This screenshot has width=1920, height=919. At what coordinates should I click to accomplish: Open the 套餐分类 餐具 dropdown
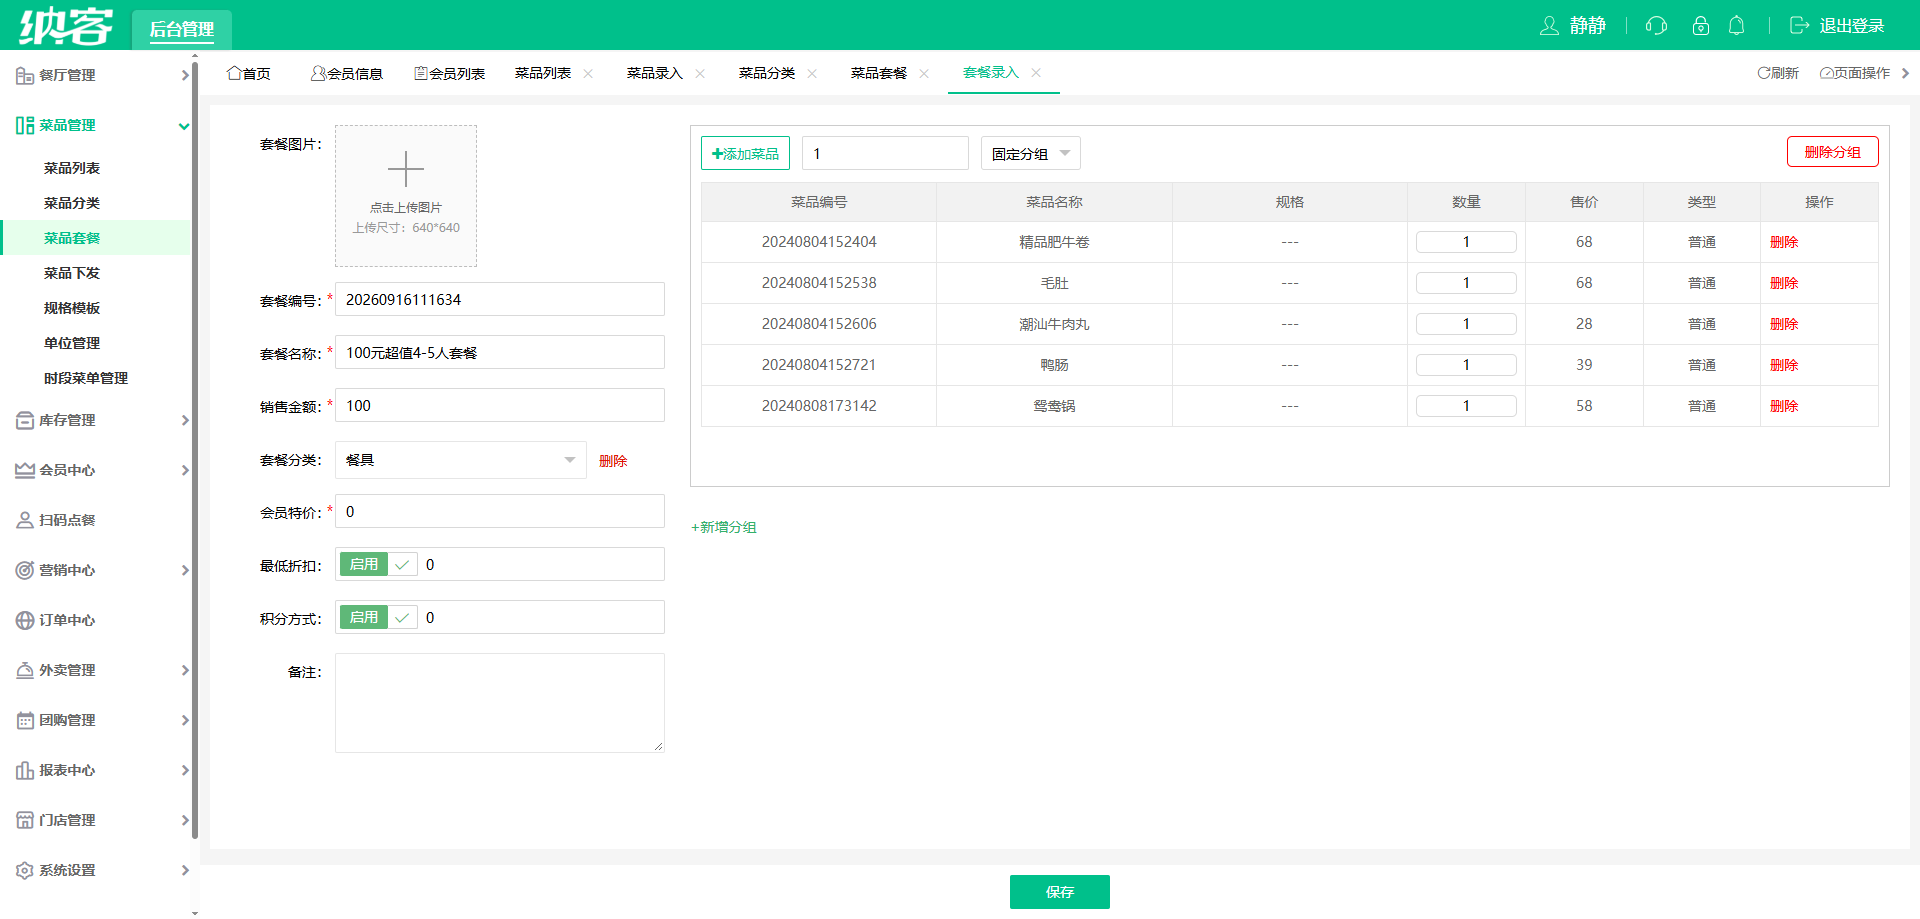461,460
